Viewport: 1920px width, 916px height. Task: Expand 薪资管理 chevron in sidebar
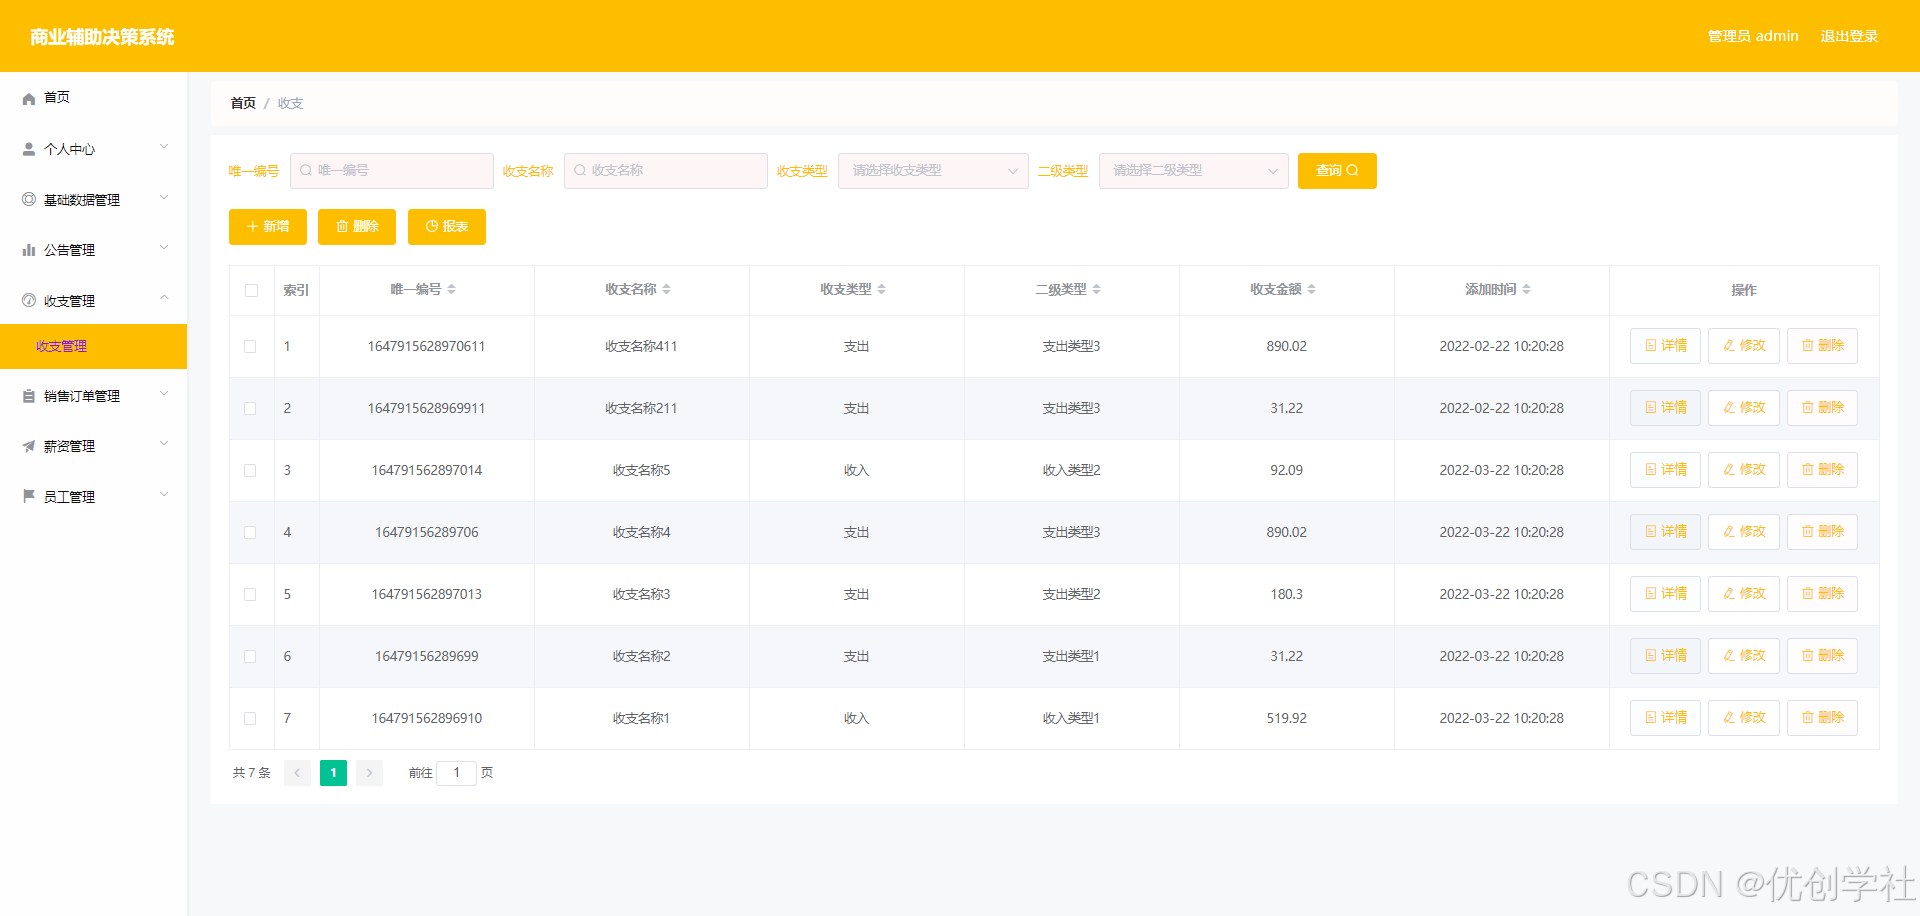[164, 444]
